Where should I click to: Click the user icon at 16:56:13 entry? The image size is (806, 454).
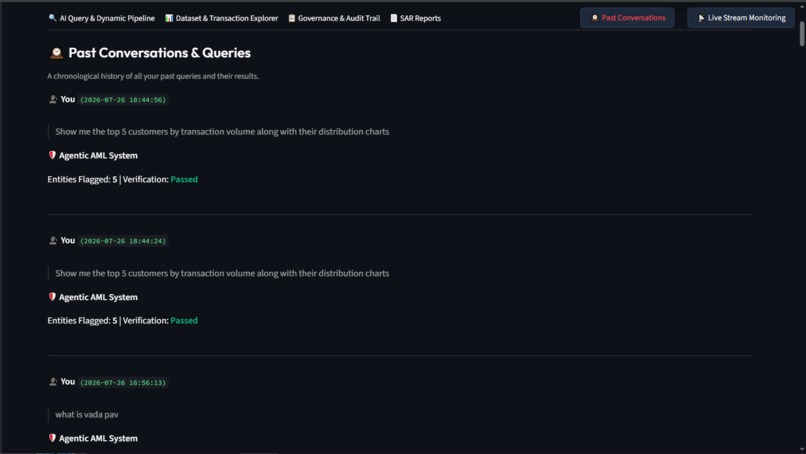[x=52, y=382]
